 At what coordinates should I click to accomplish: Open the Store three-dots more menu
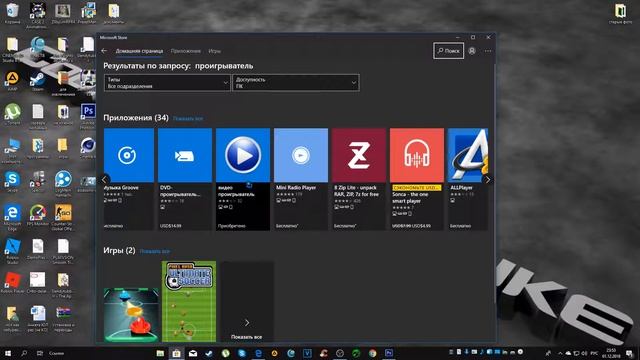(x=488, y=51)
